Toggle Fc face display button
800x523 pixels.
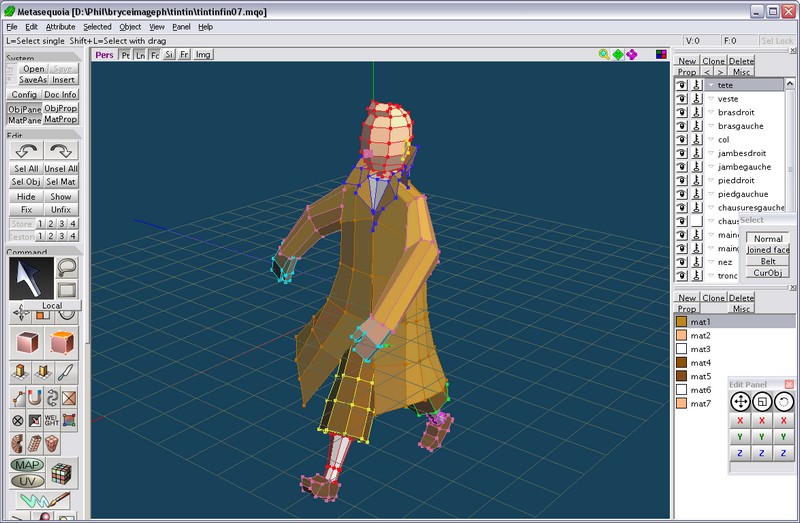click(155, 55)
